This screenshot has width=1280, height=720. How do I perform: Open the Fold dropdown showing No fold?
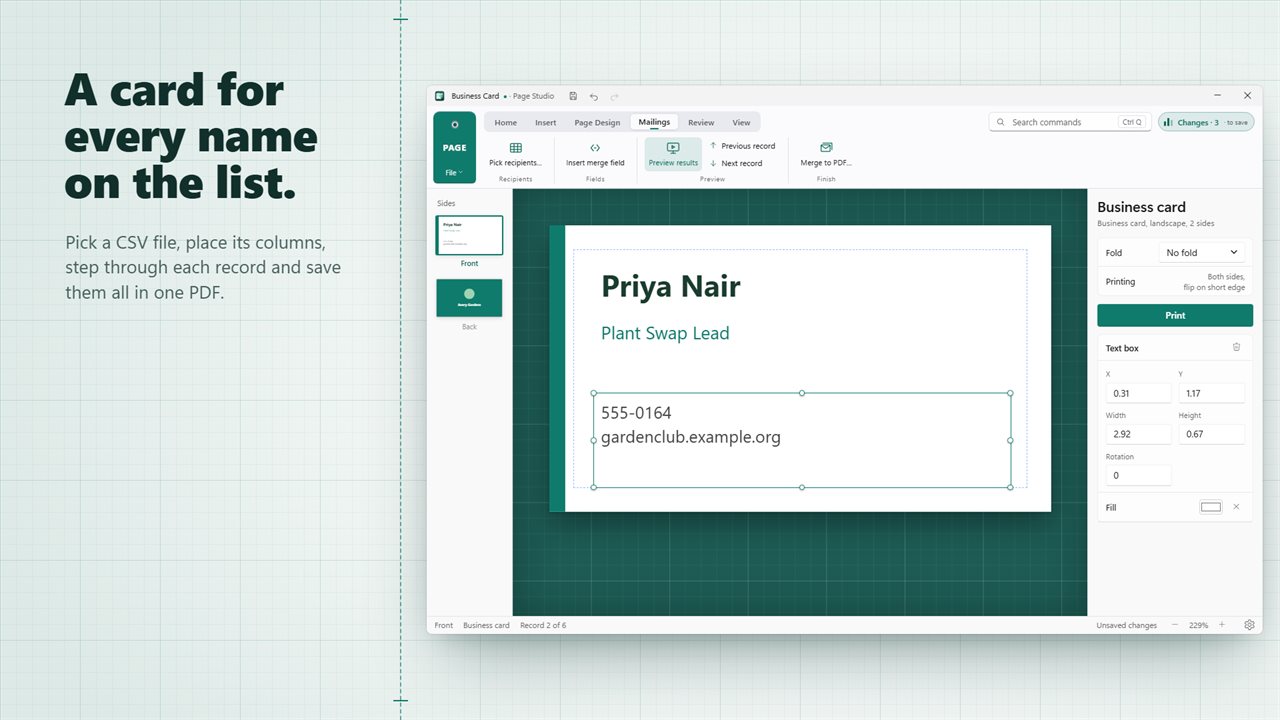click(x=1204, y=253)
